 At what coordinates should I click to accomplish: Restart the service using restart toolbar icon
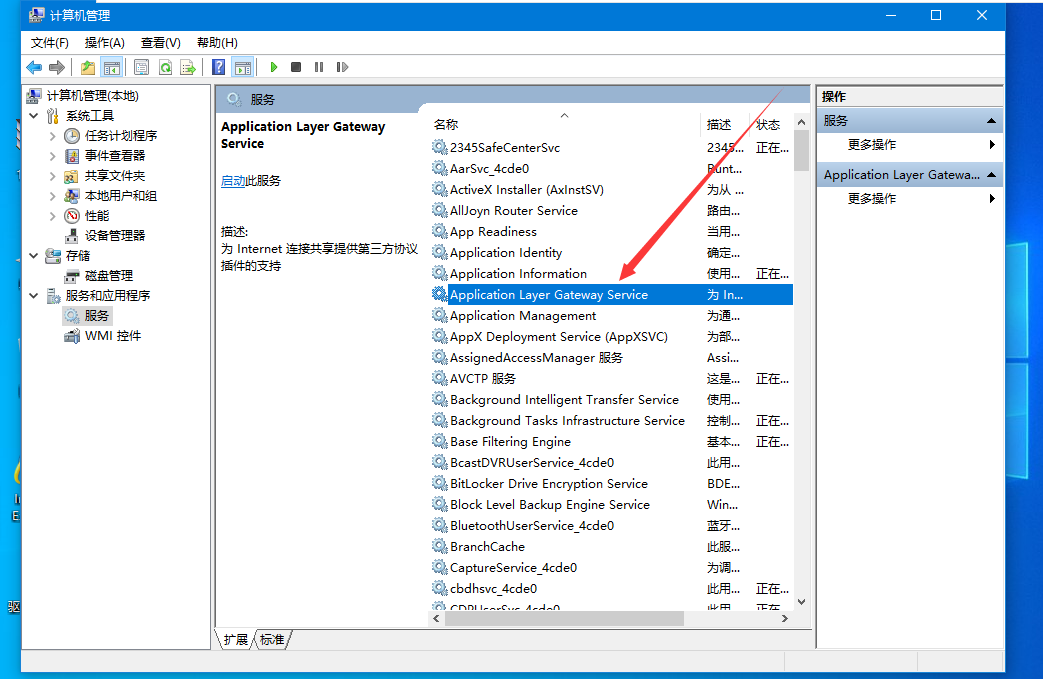(344, 67)
